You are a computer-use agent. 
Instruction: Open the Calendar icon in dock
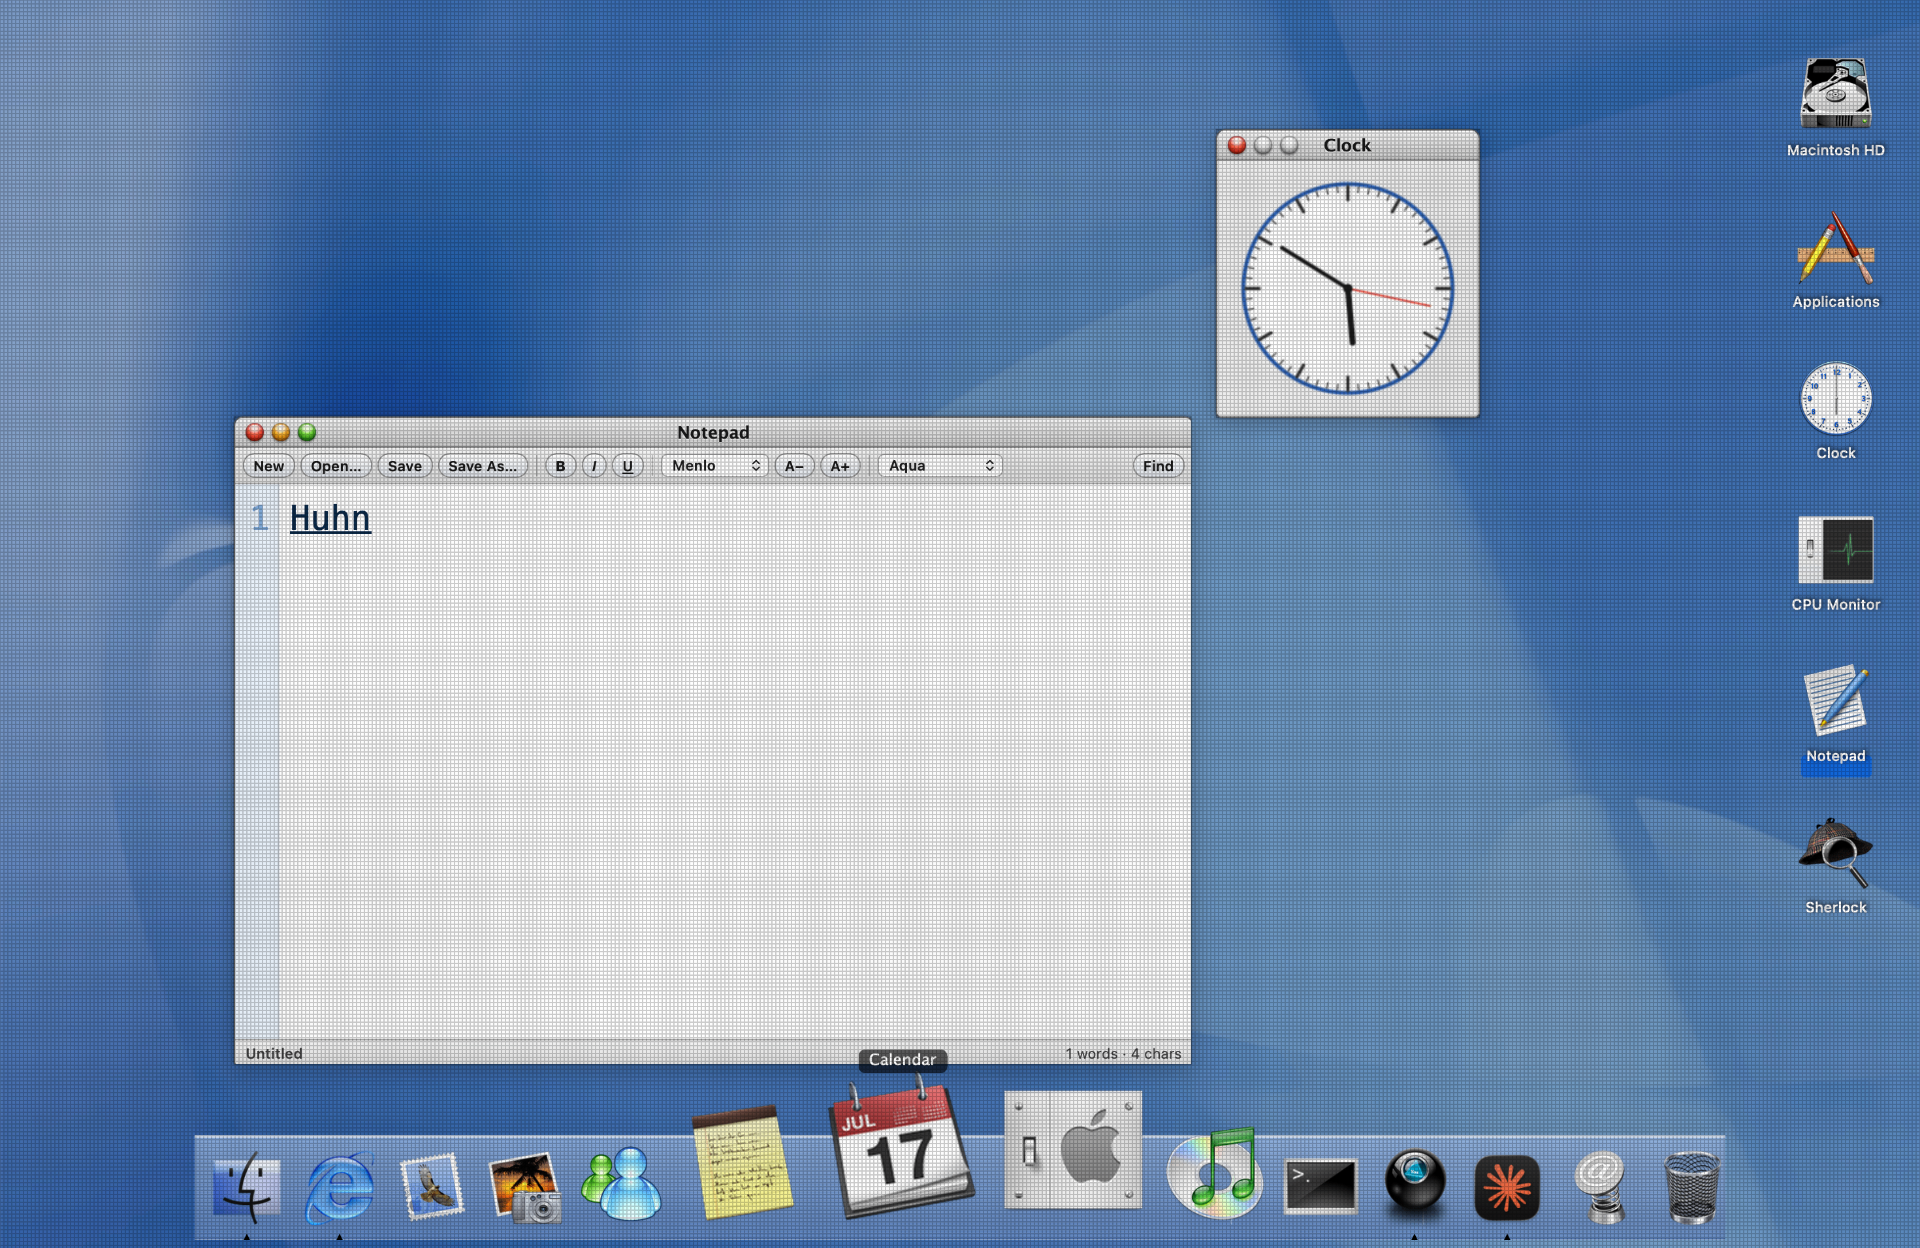point(901,1150)
